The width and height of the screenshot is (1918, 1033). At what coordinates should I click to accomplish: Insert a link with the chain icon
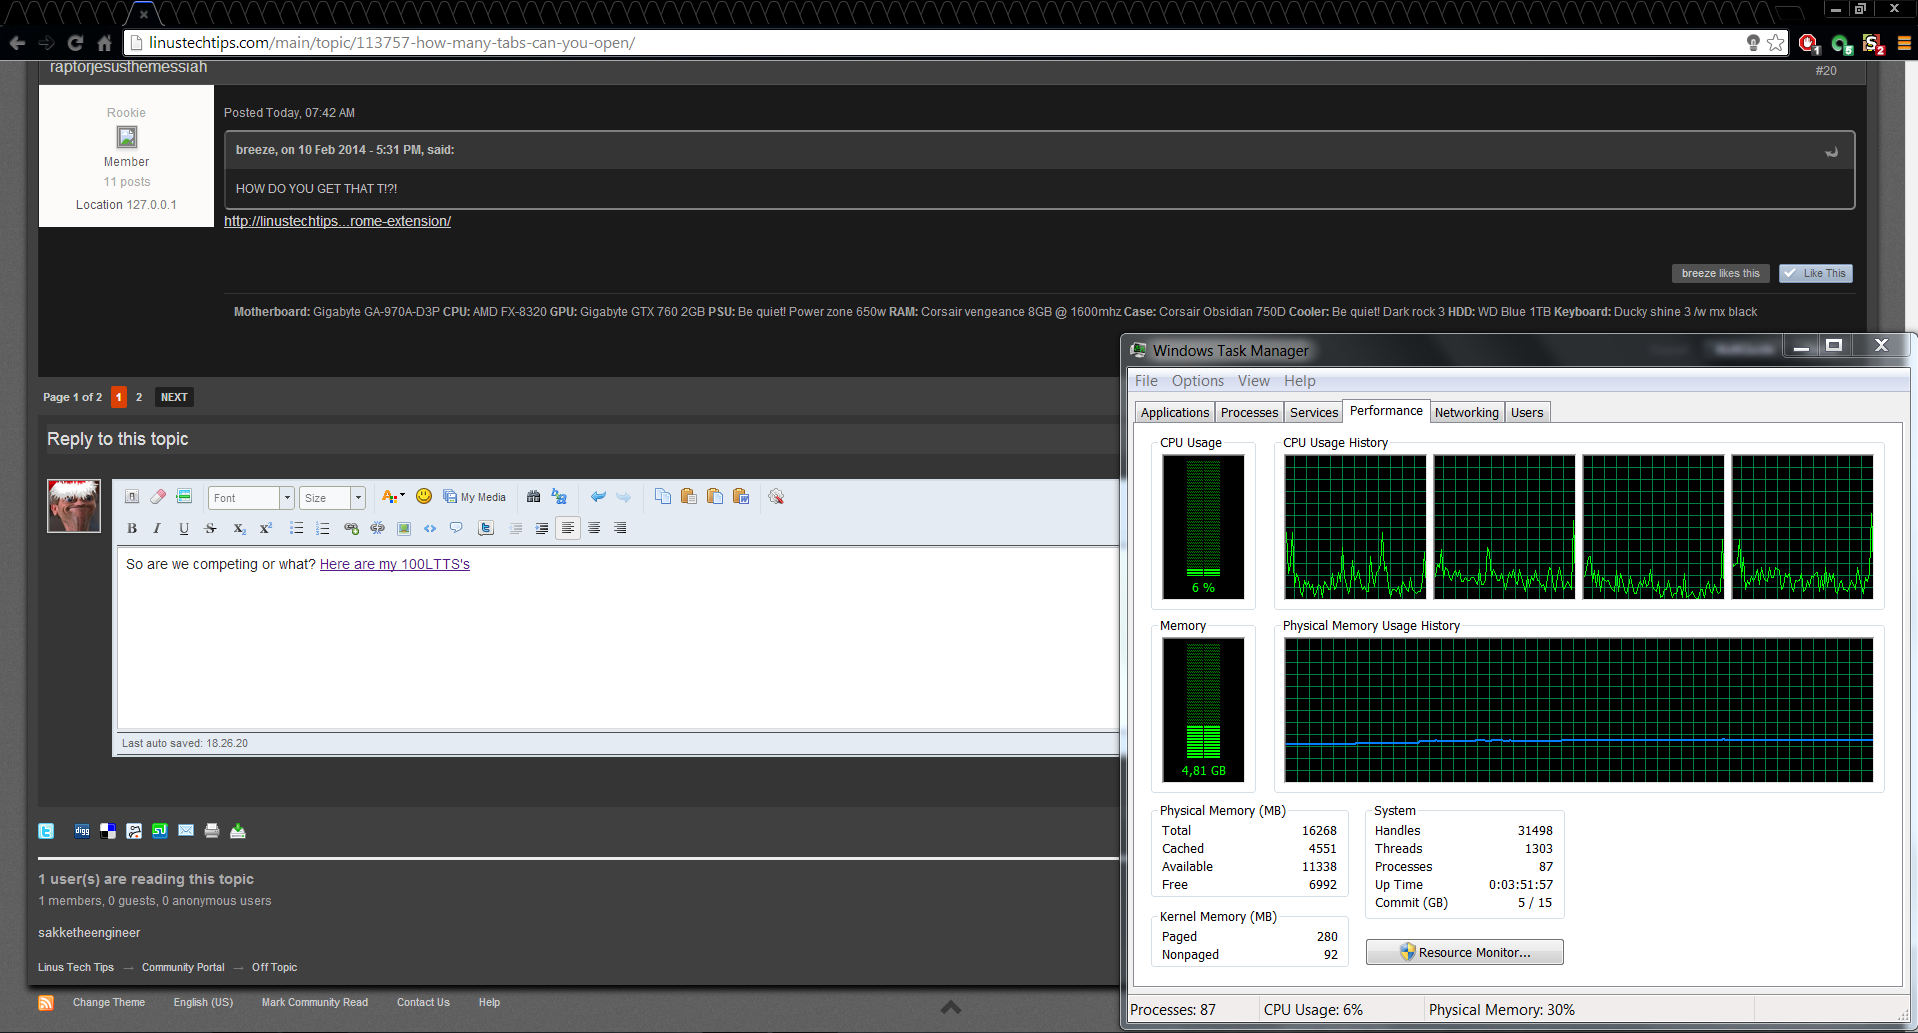tap(351, 528)
